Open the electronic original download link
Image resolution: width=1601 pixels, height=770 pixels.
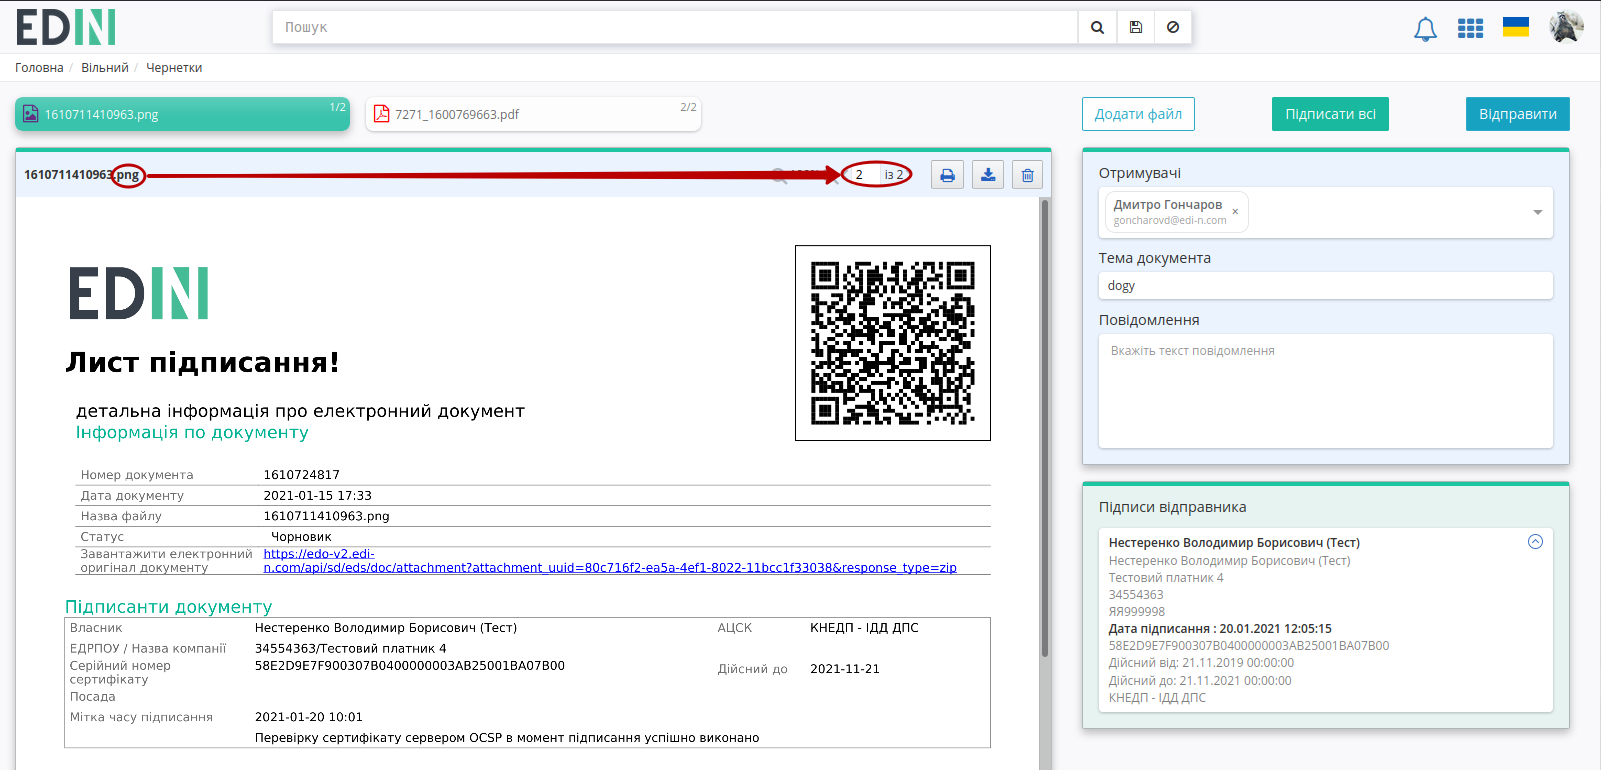pyautogui.click(x=610, y=561)
